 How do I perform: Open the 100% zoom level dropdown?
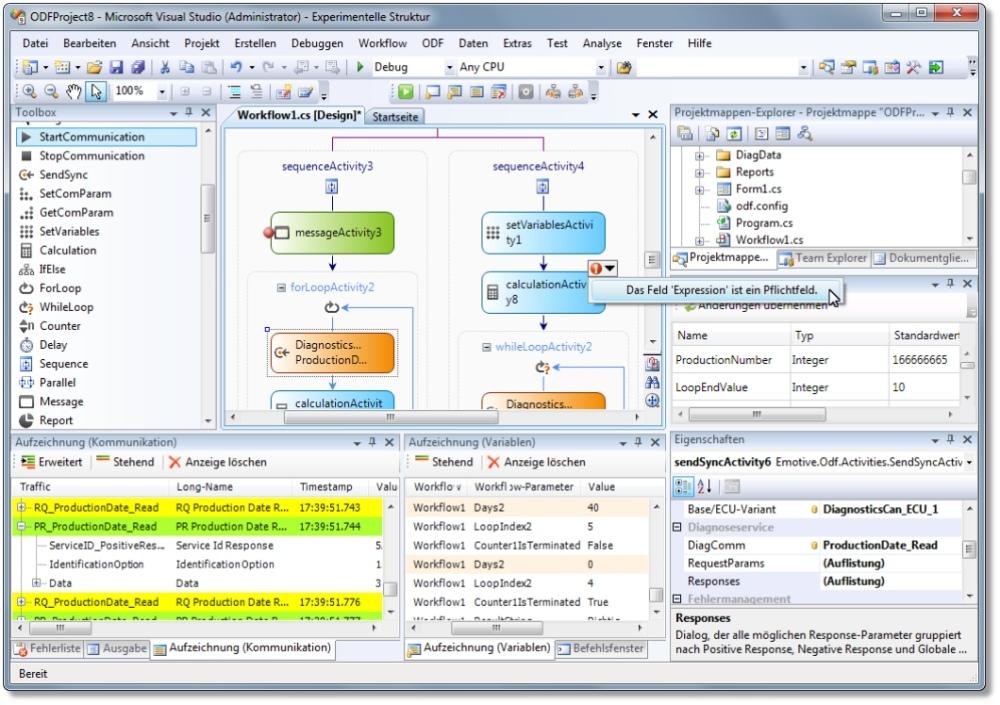pyautogui.click(x=162, y=92)
